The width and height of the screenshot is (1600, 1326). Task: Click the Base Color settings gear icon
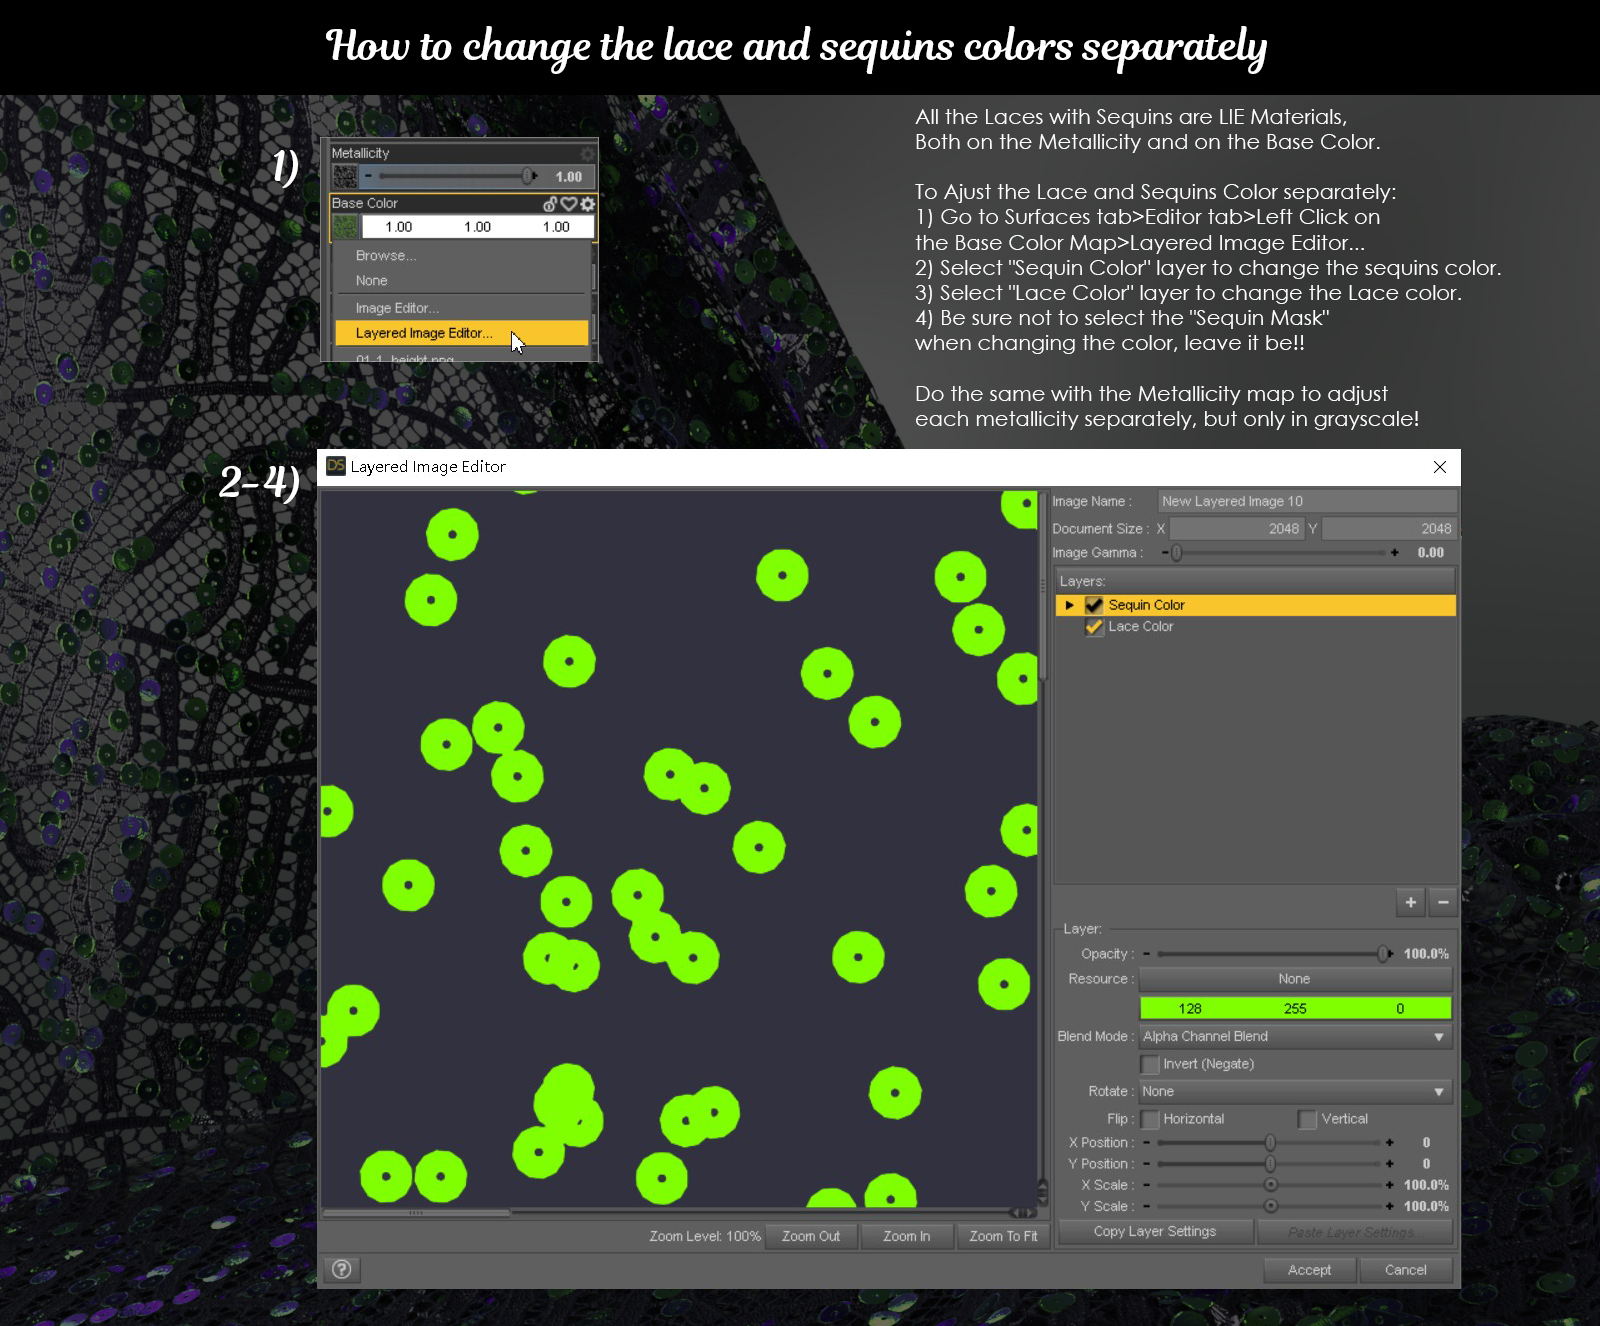click(588, 204)
